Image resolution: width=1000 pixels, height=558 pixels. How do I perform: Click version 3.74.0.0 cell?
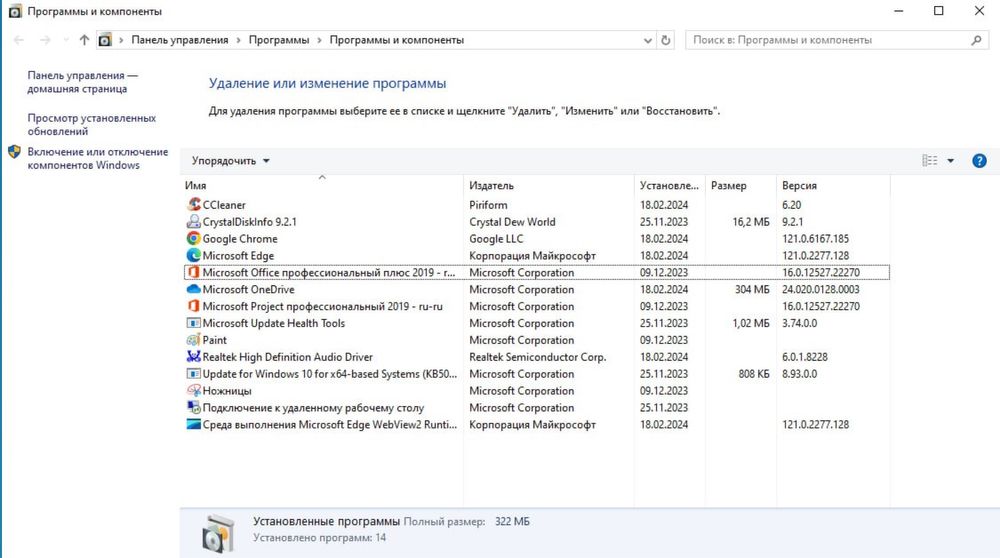(x=800, y=323)
